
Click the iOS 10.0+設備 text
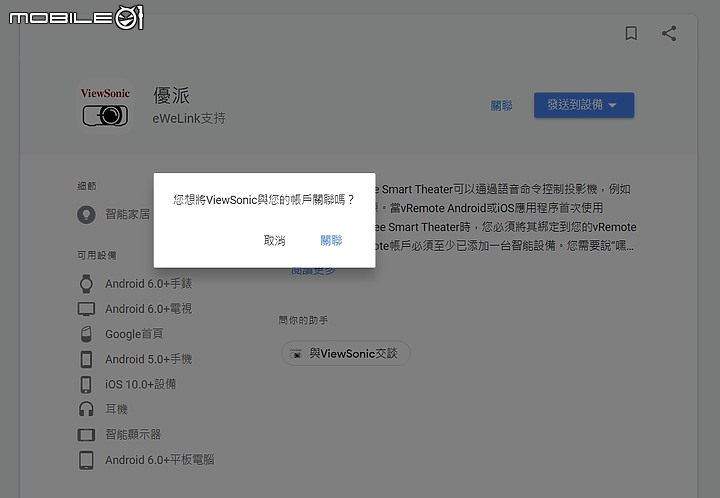point(141,384)
